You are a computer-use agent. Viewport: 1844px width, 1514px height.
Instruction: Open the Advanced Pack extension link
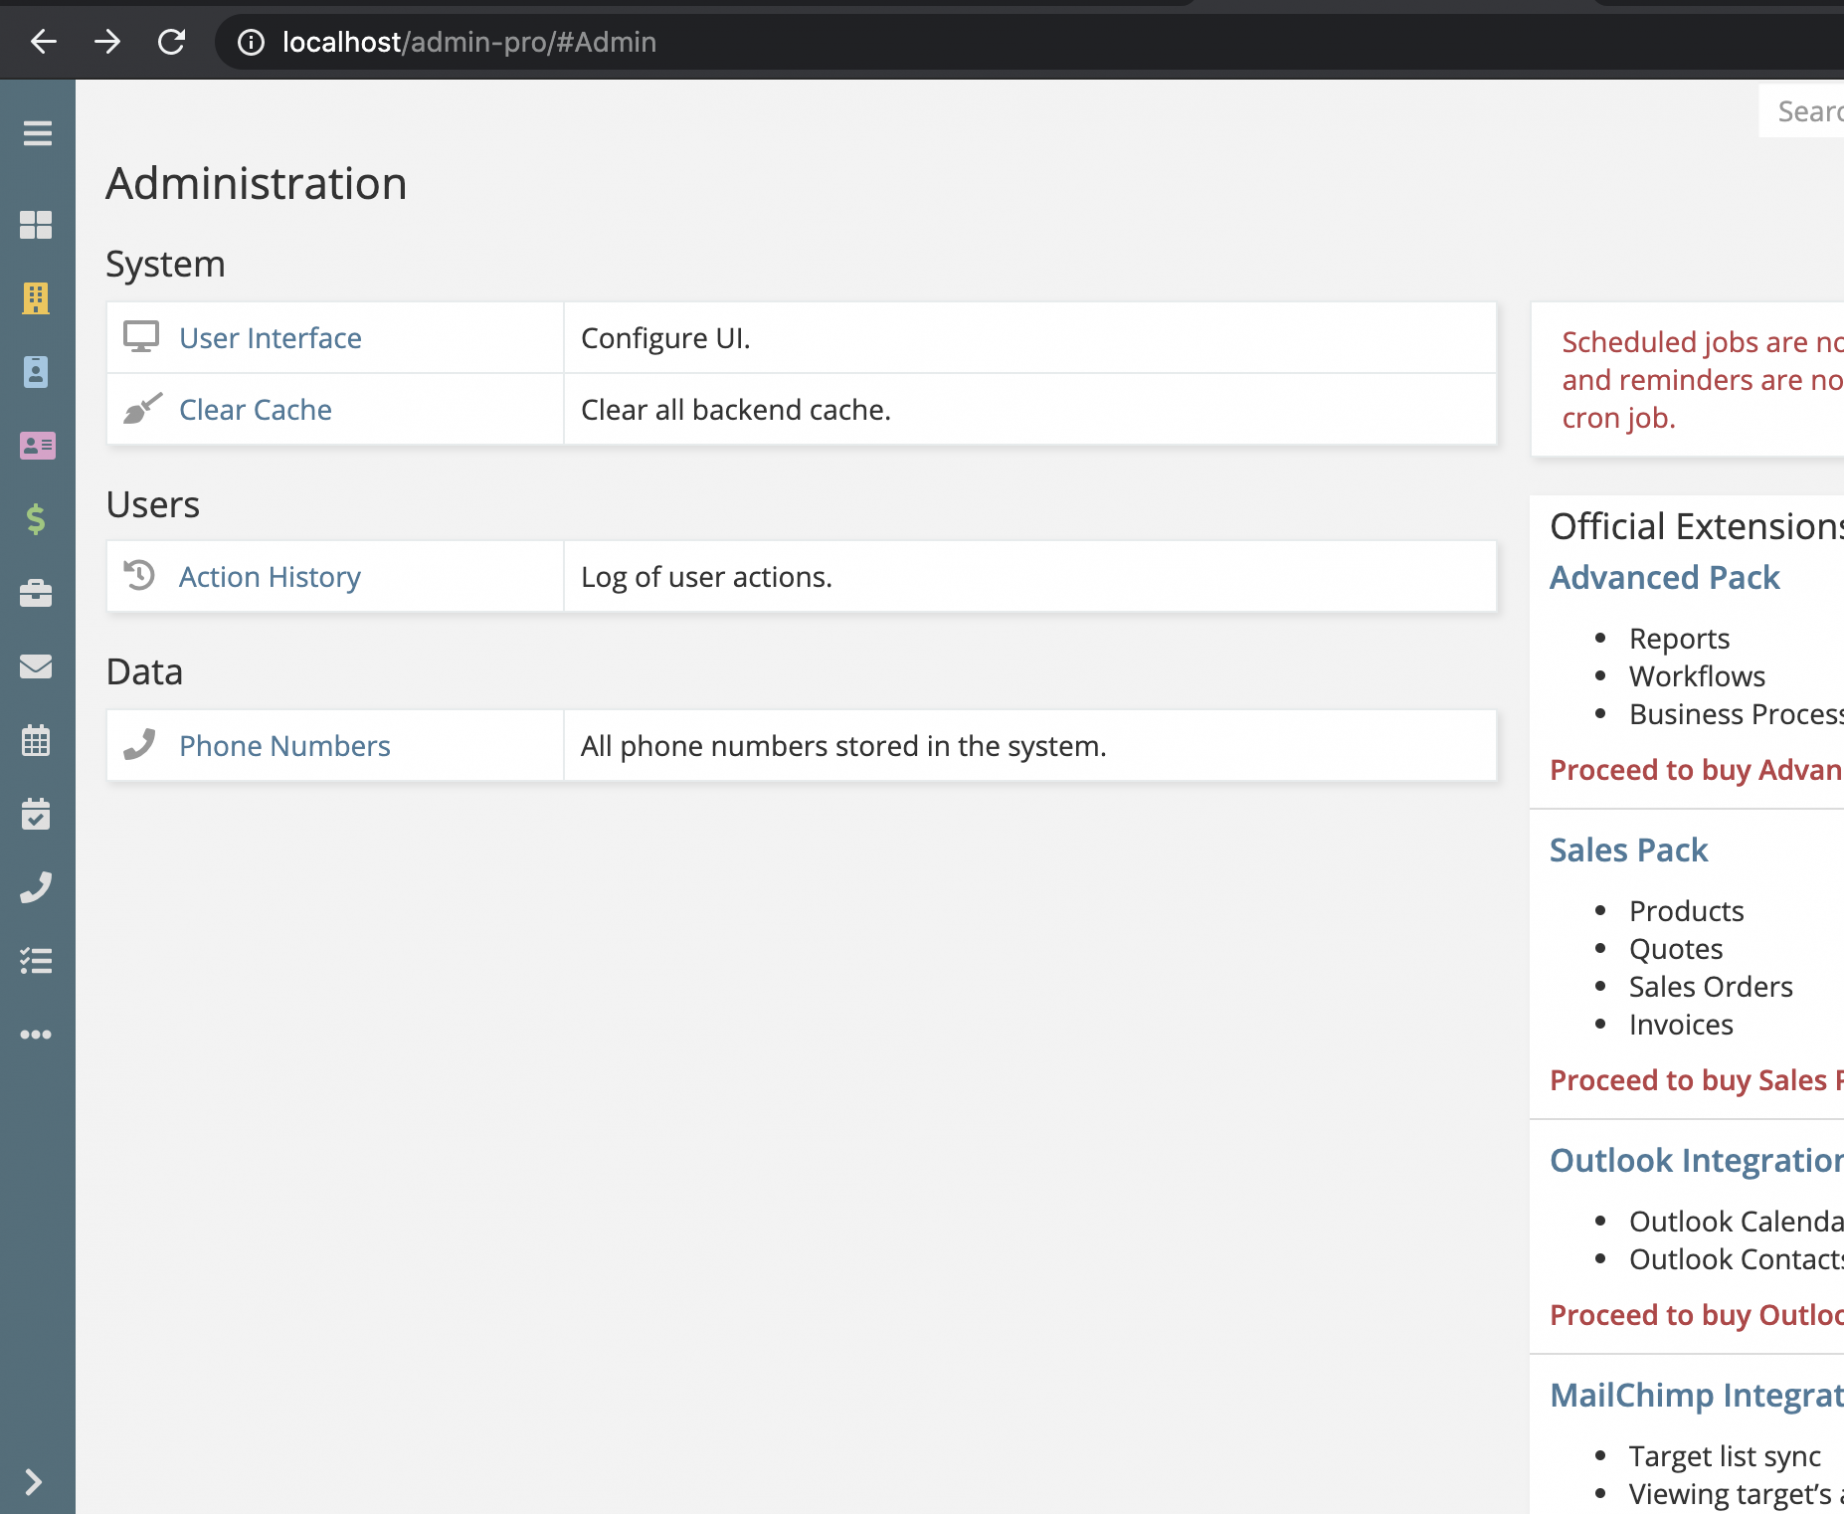[1664, 577]
